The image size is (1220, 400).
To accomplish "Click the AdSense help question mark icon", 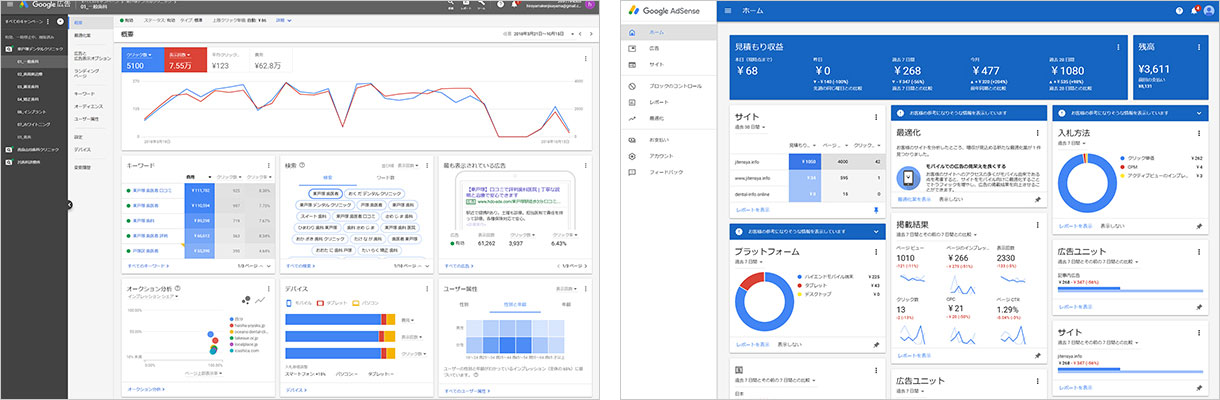I will click(x=1179, y=10).
